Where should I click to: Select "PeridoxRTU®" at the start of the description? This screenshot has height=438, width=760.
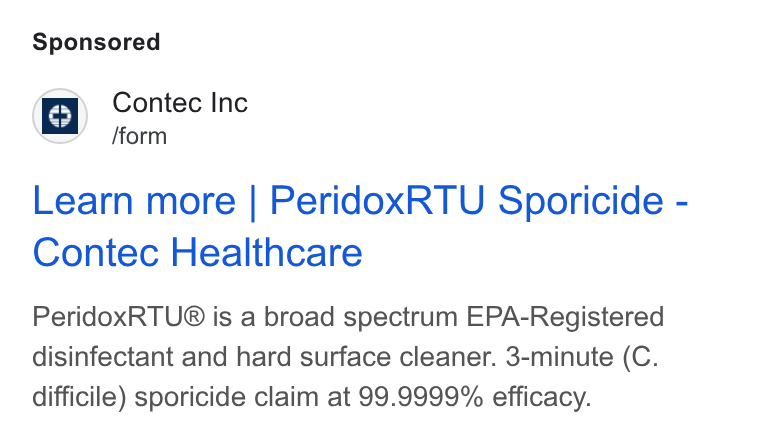(x=119, y=317)
